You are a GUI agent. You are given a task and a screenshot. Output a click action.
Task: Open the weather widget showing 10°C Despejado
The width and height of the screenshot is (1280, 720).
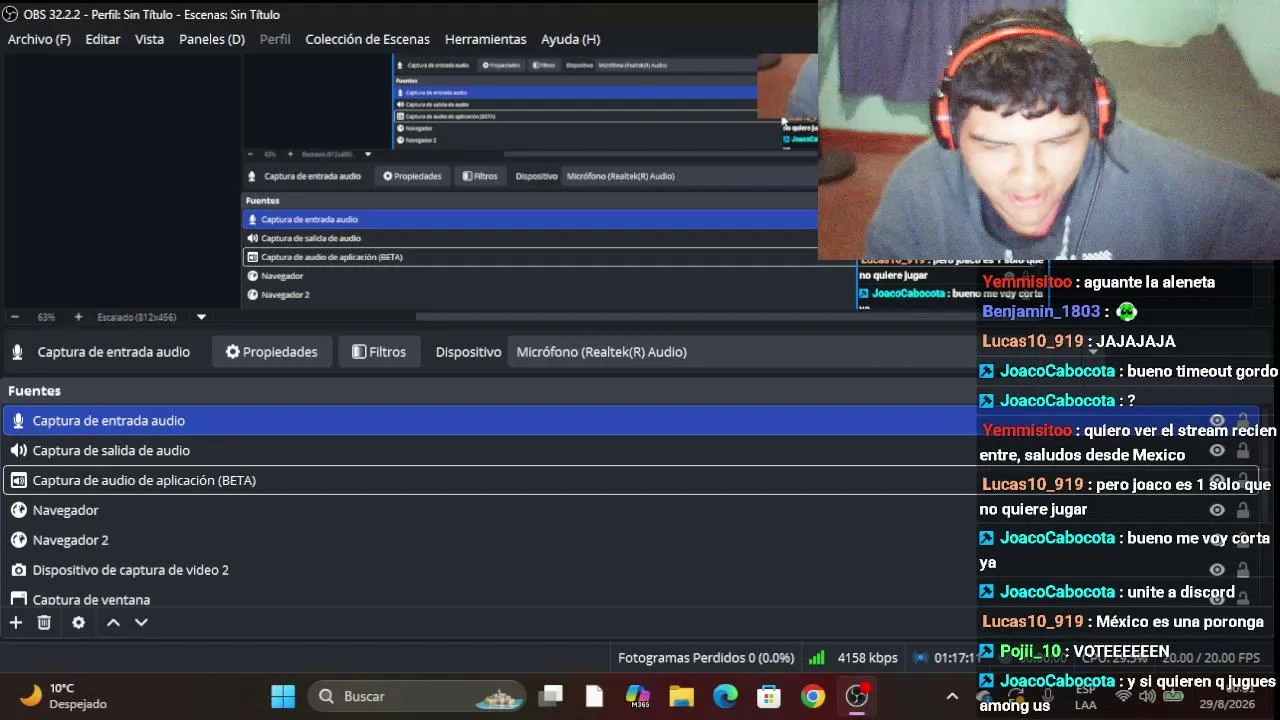[x=64, y=696]
